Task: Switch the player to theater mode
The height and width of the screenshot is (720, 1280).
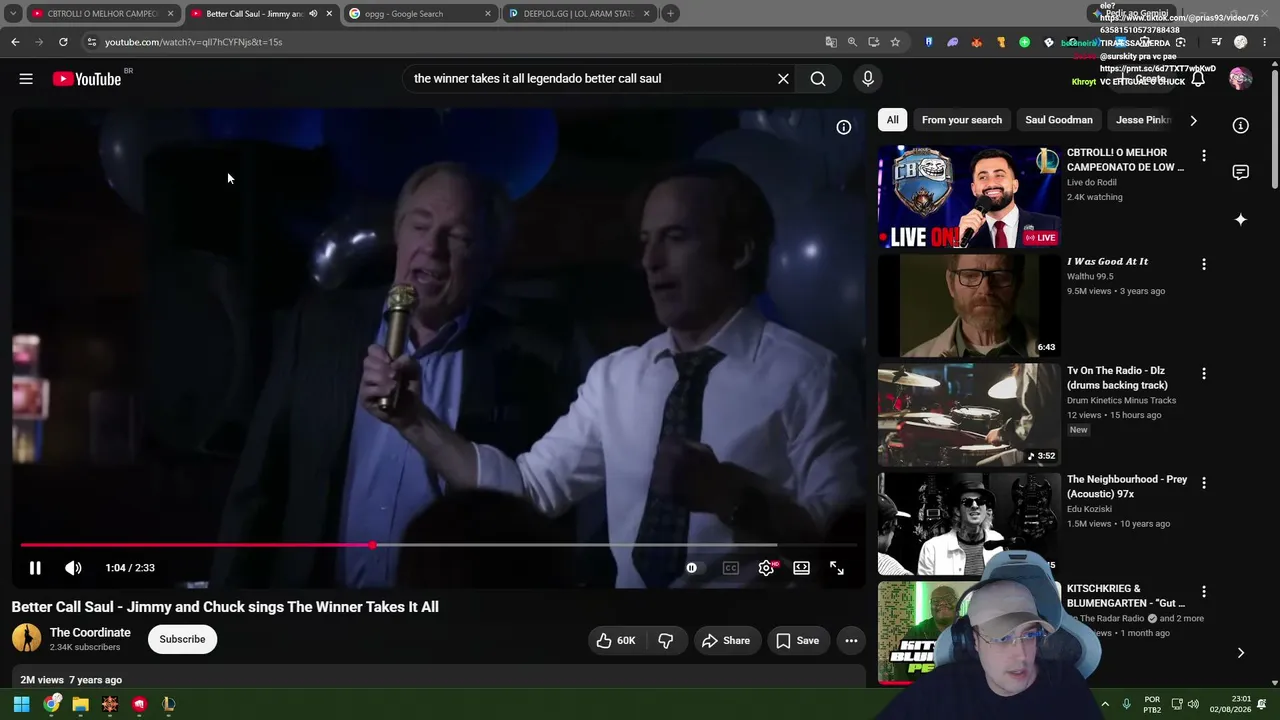Action: coord(802,568)
